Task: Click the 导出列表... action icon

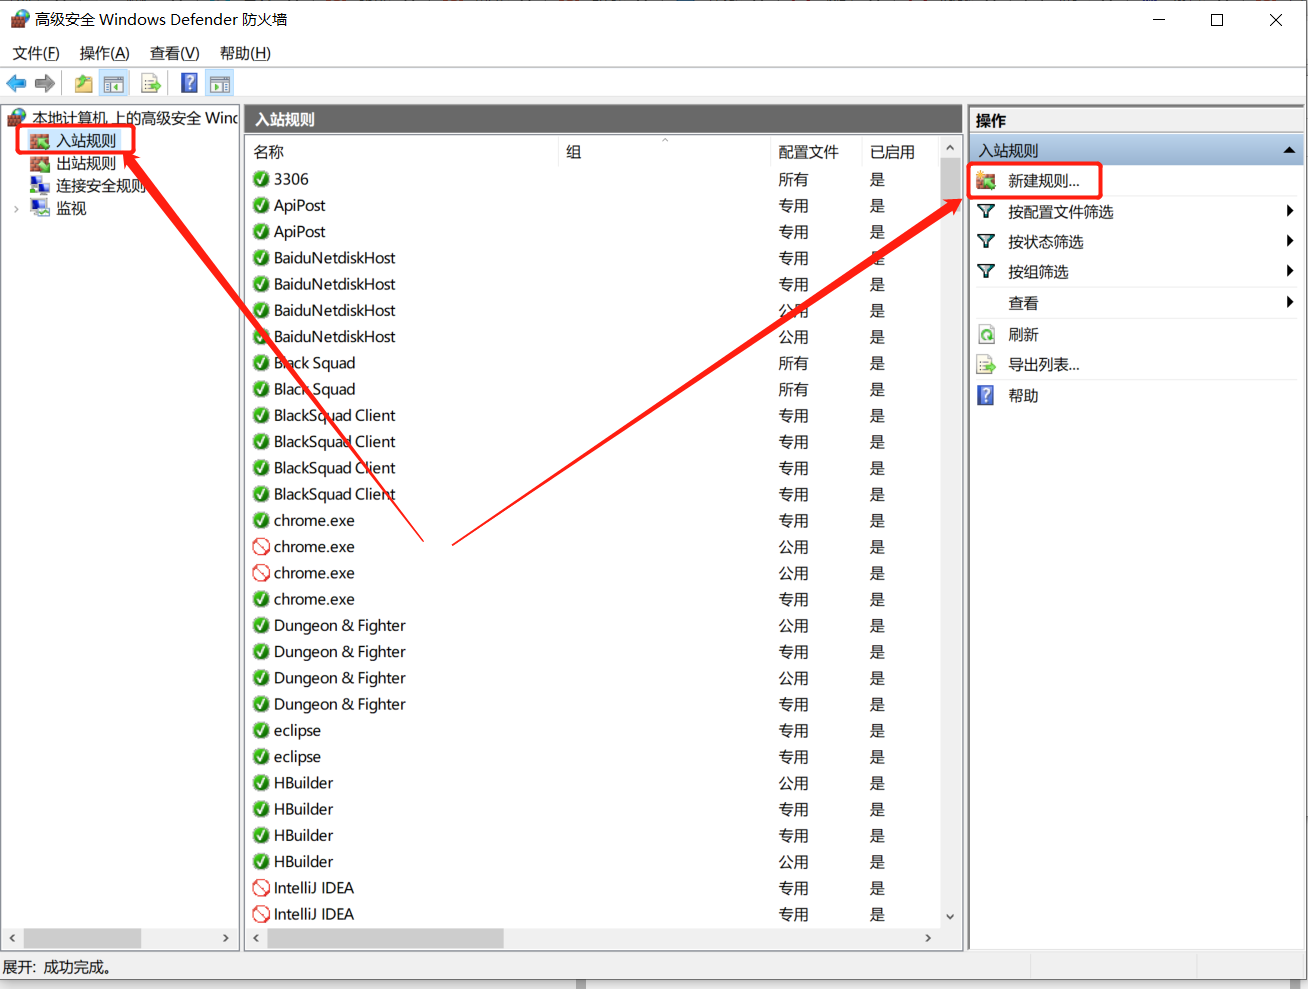Action: pos(986,365)
